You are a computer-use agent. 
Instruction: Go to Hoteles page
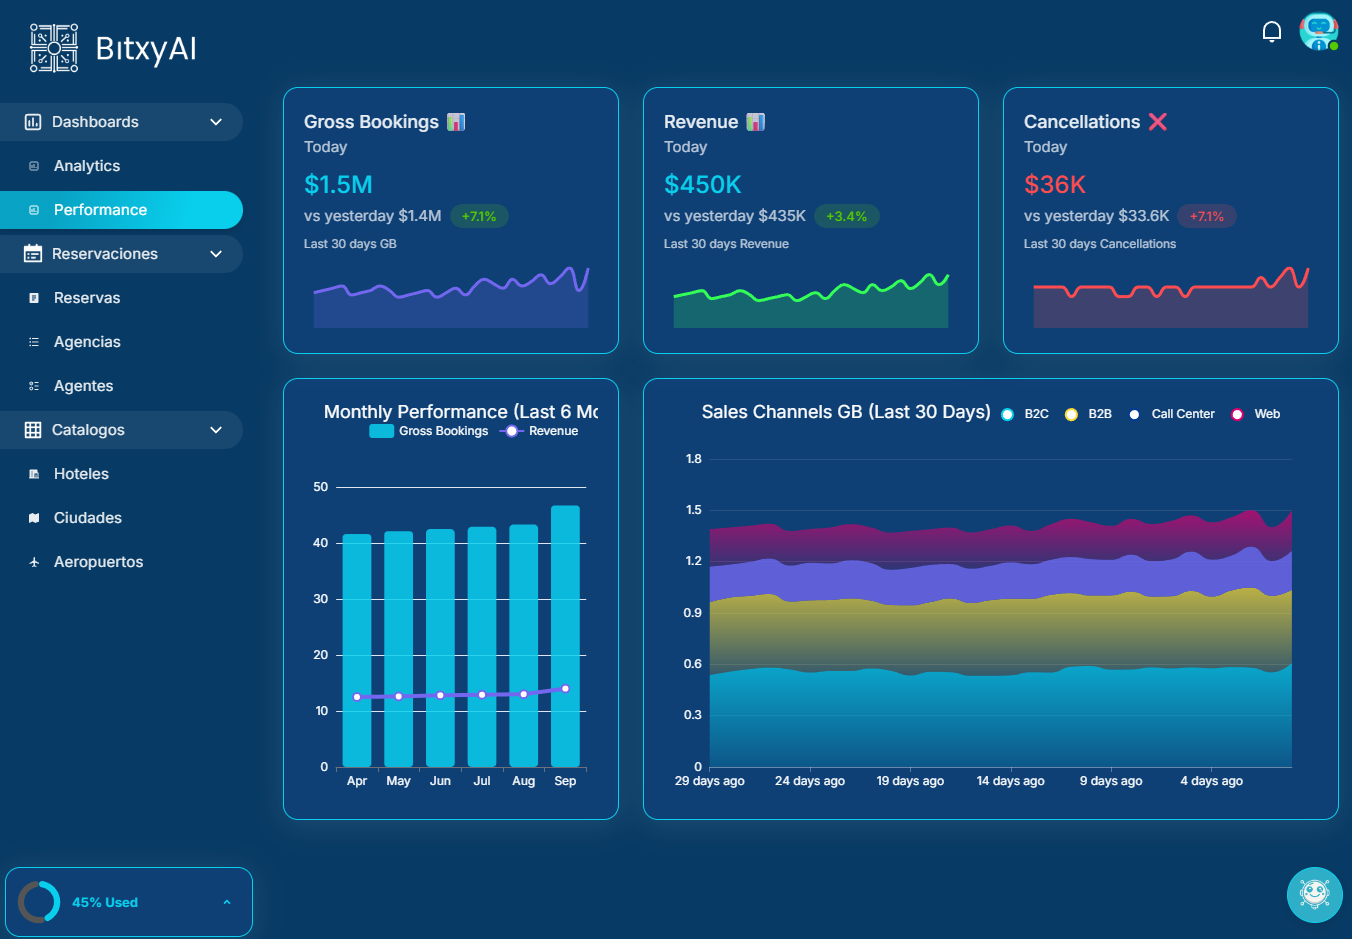[81, 474]
